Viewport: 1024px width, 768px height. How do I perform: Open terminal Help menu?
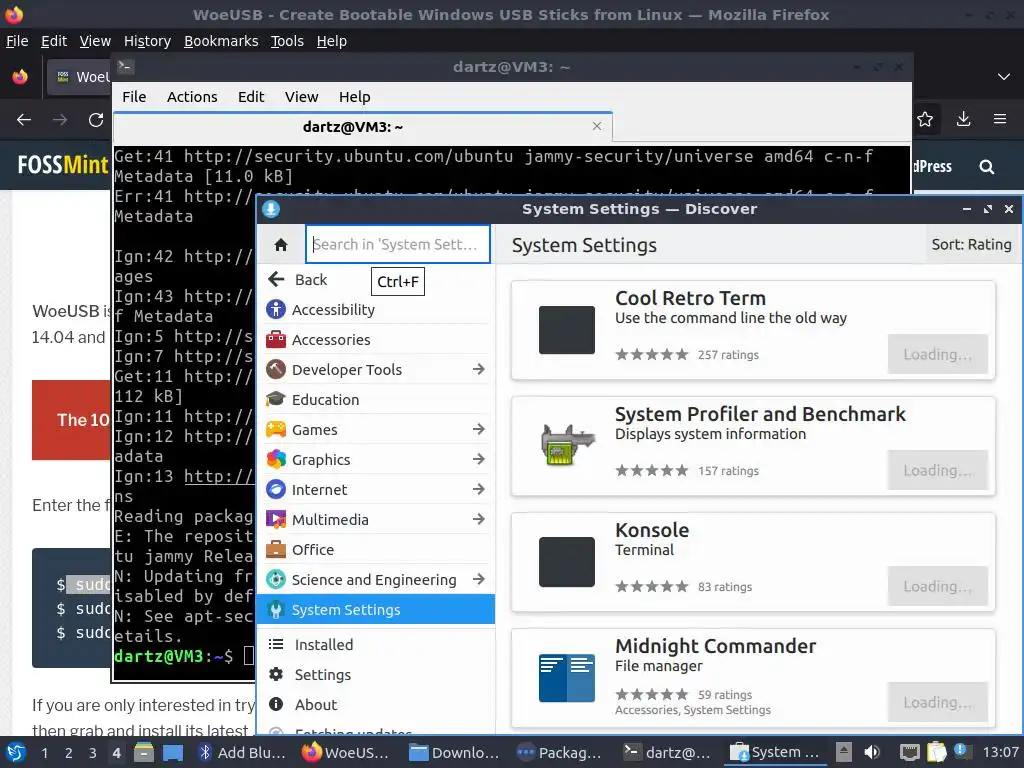tap(355, 97)
